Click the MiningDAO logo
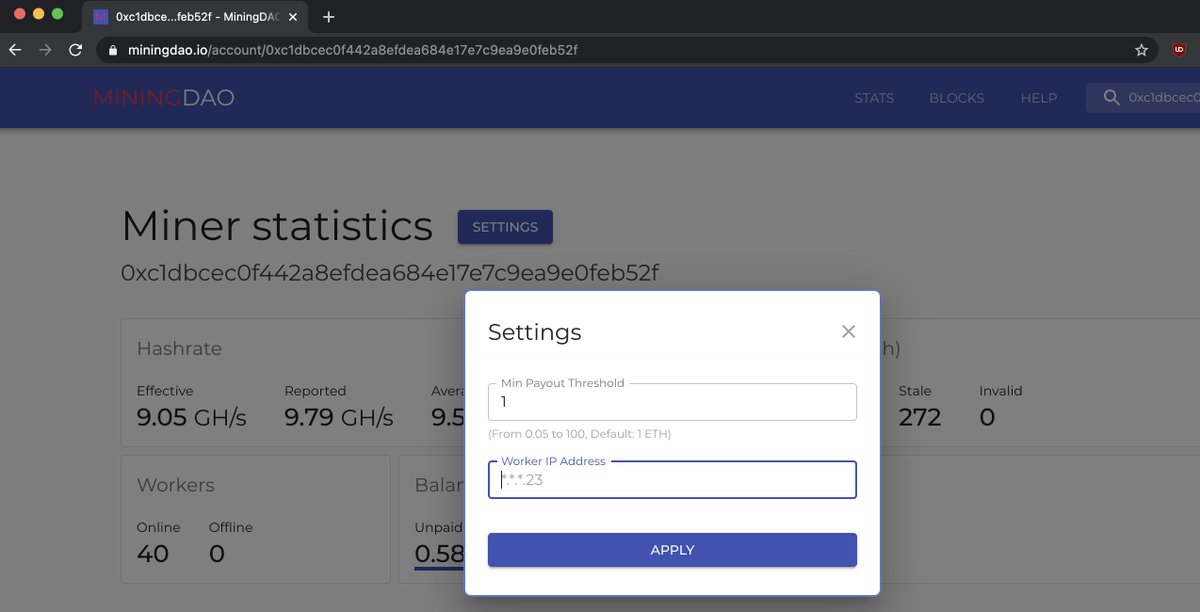The image size is (1200, 612). point(164,98)
